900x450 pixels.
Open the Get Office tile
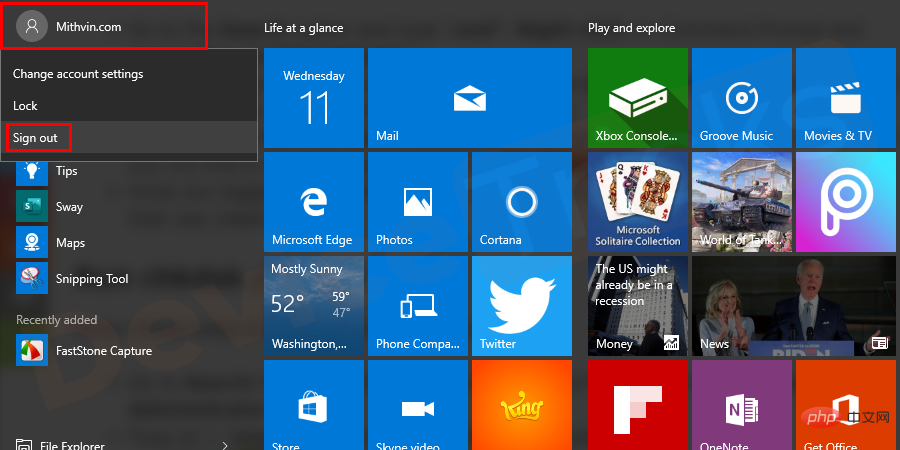845,405
